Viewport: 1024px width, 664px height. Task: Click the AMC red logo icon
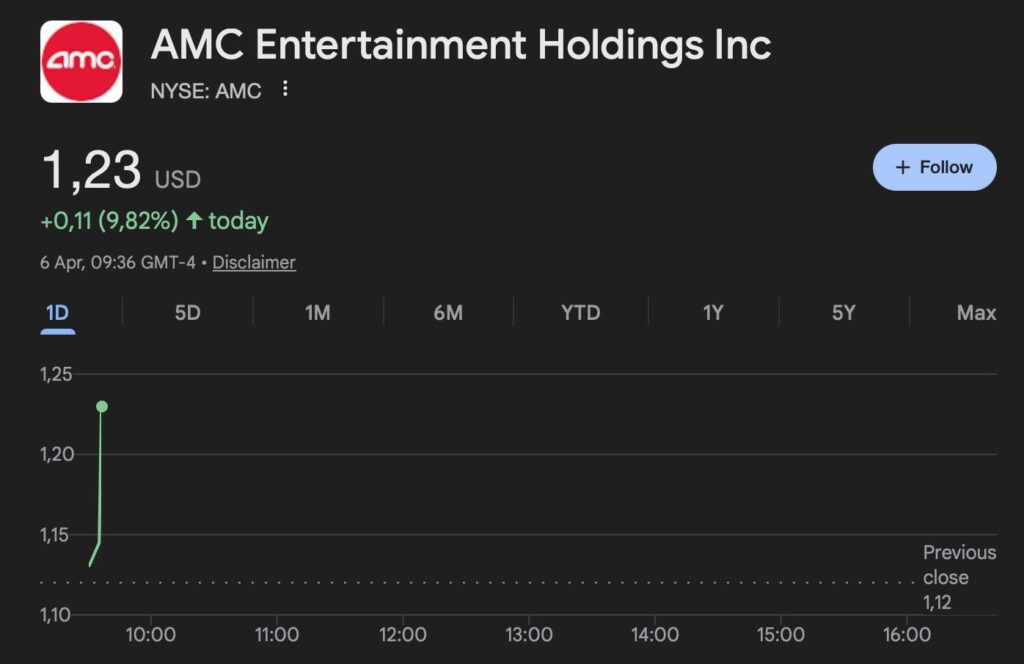tap(81, 62)
